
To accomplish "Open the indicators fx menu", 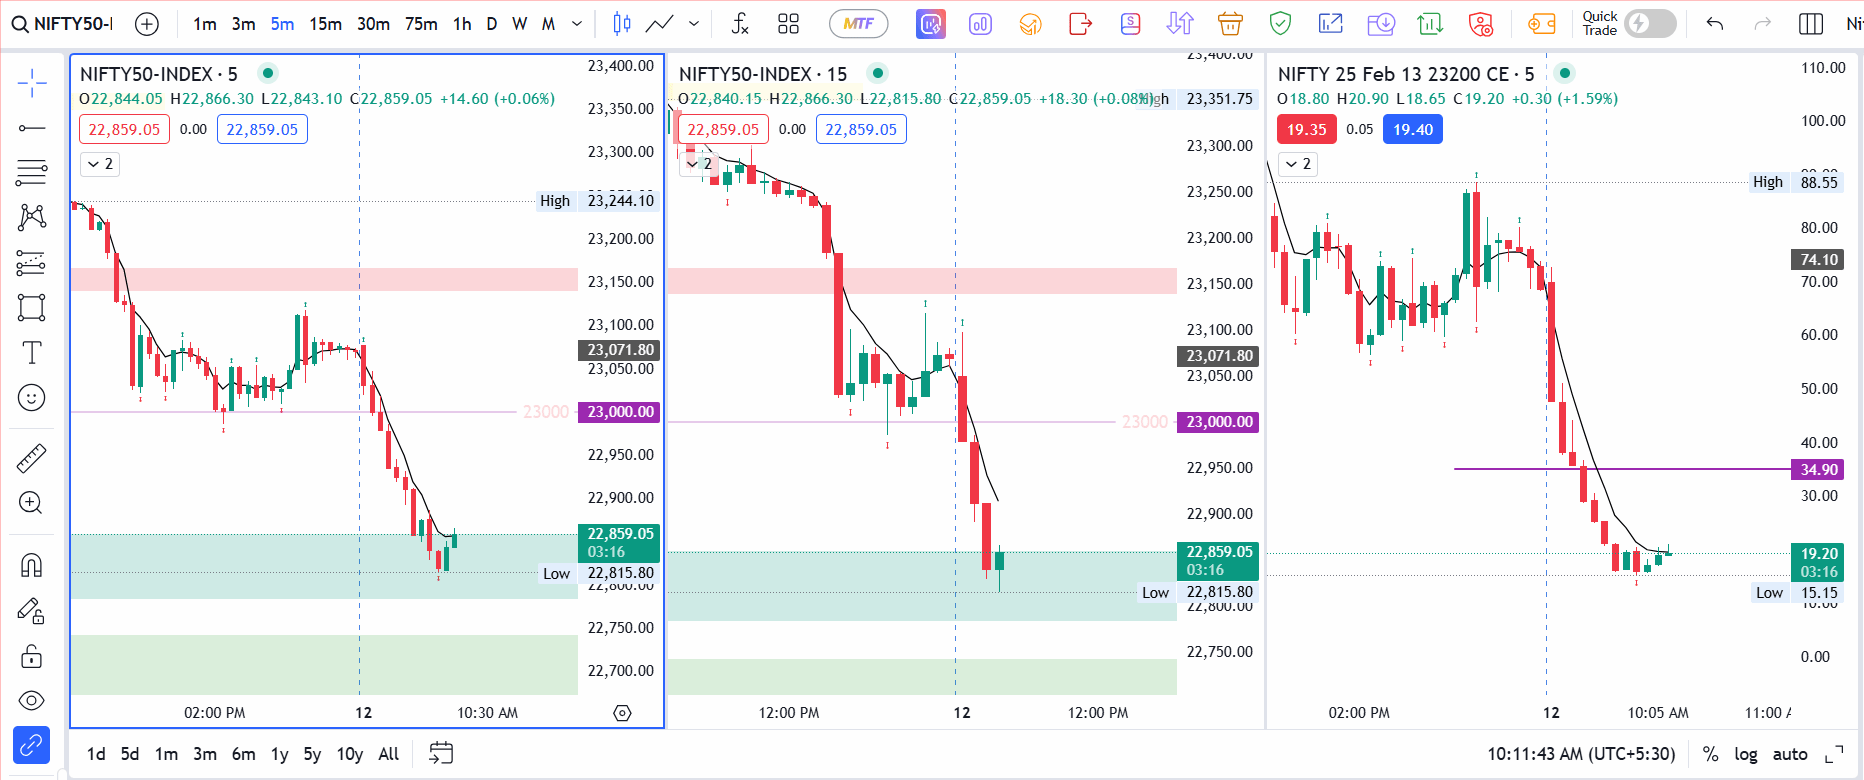I will 740,23.
